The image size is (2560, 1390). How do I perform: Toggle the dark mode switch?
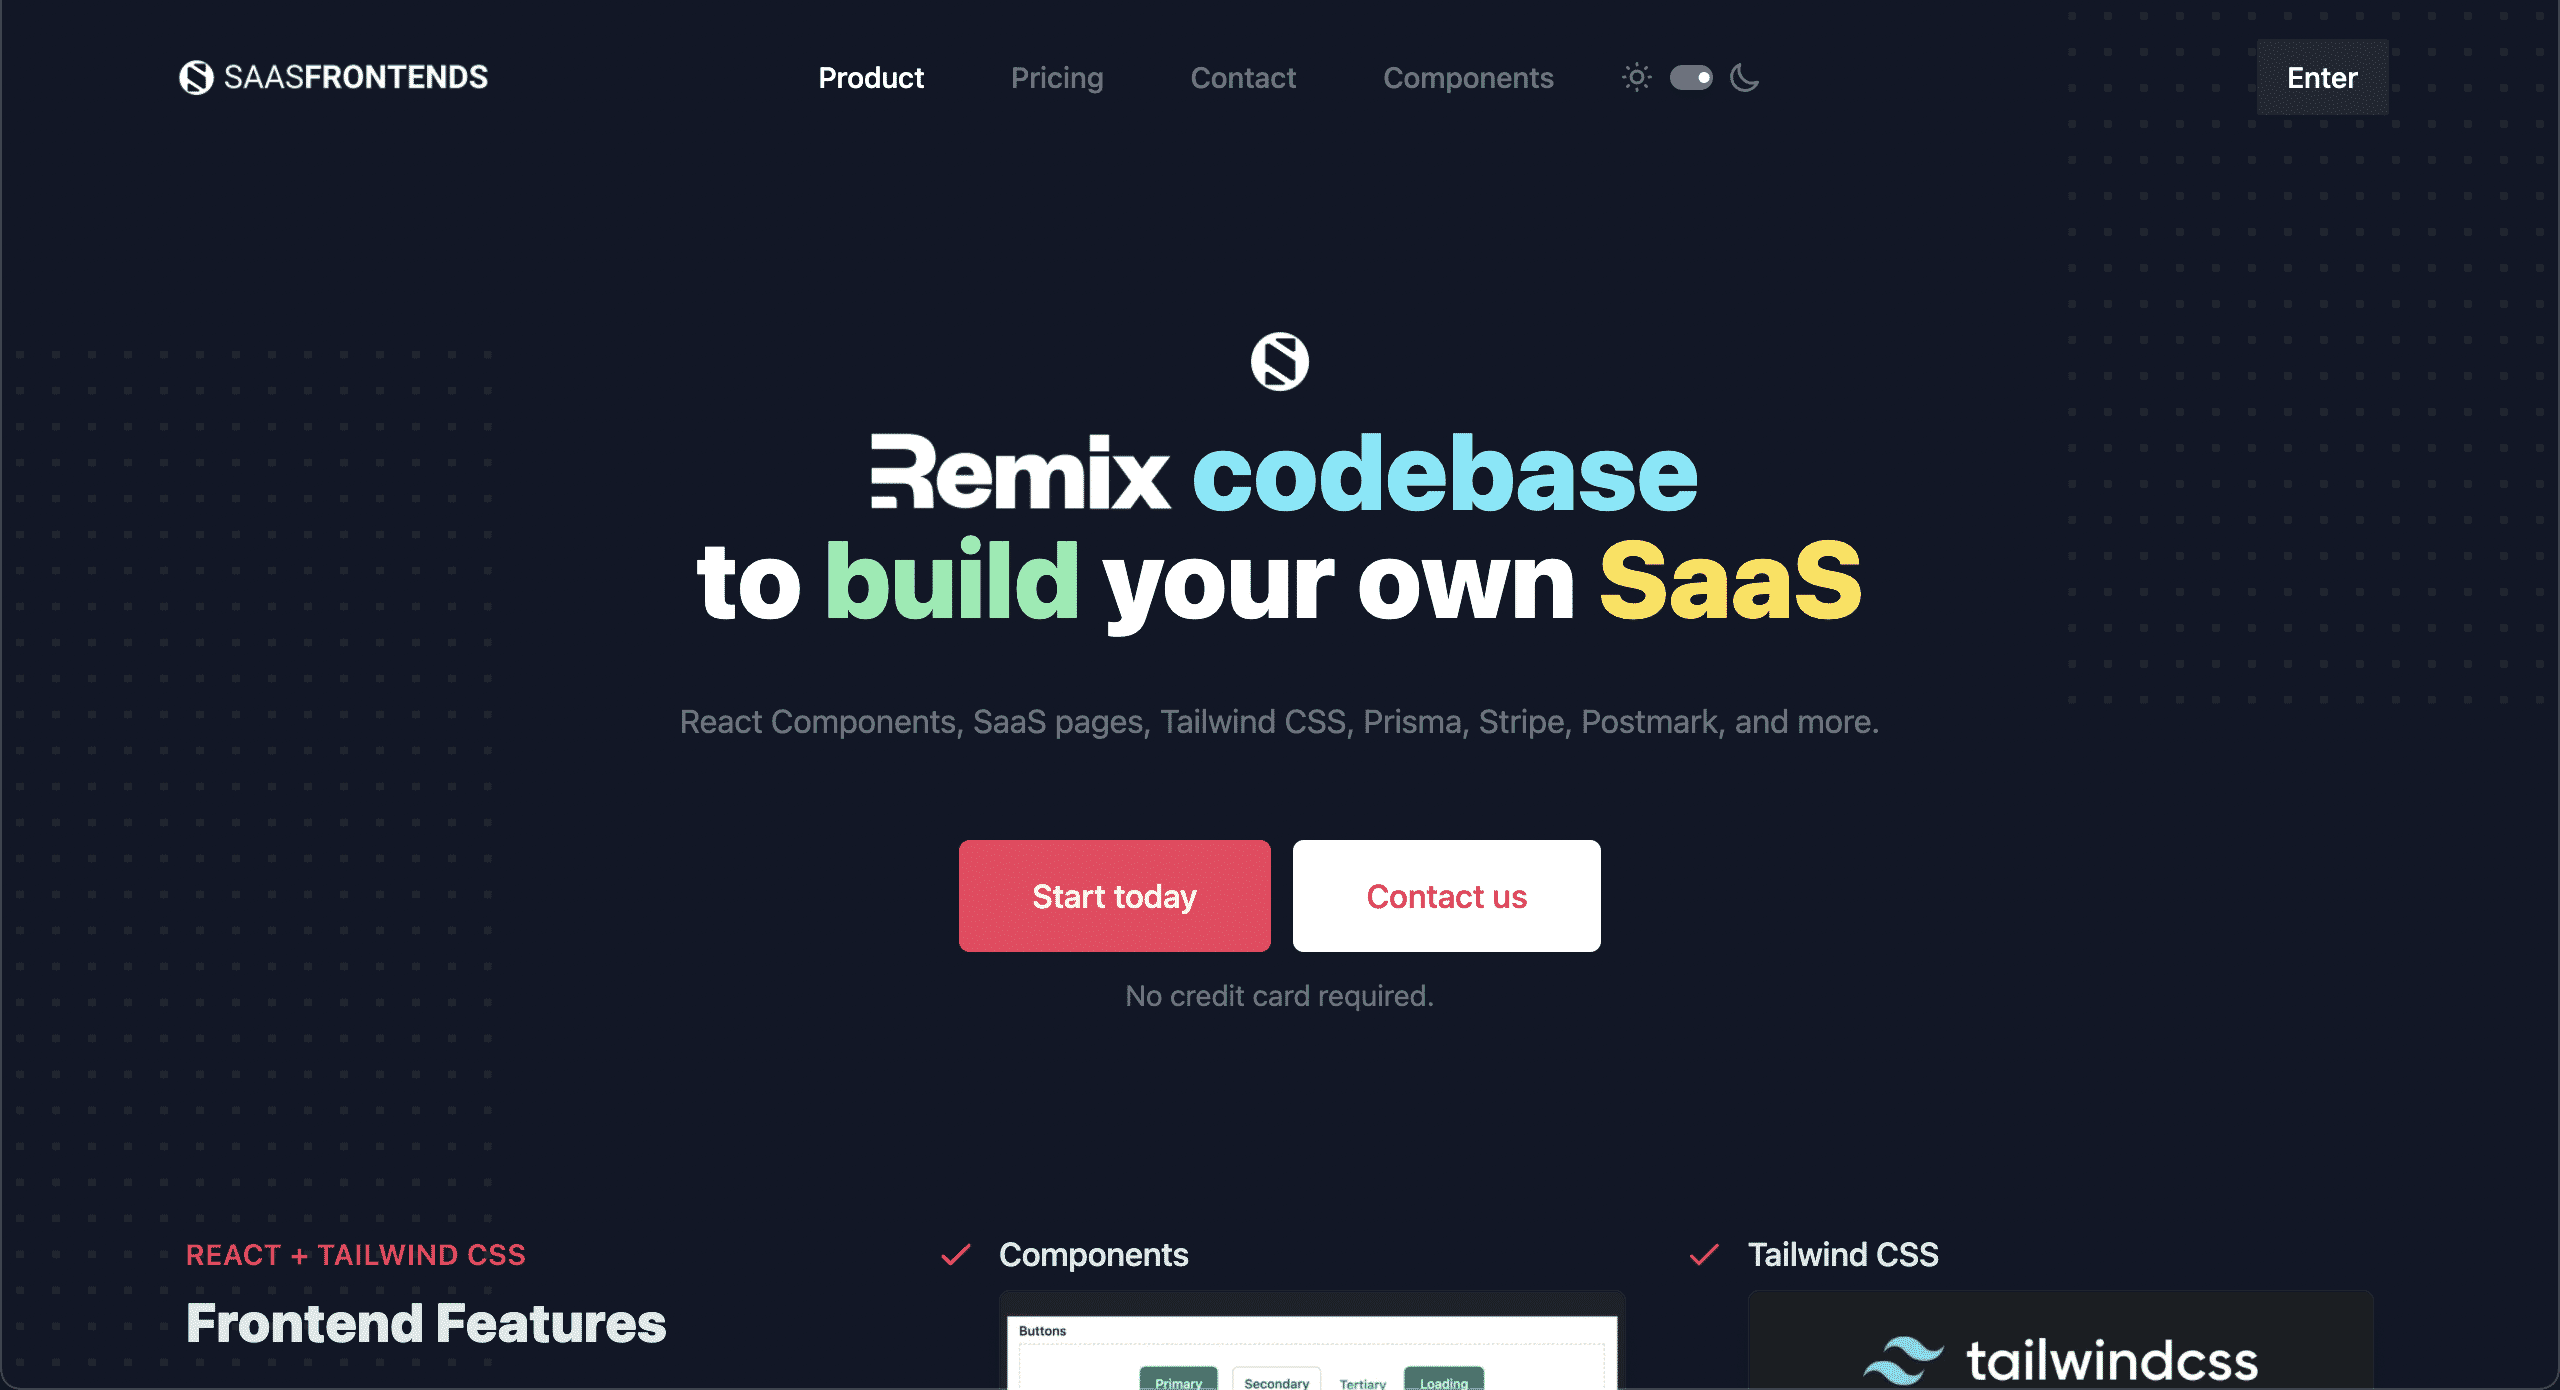[x=1691, y=77]
